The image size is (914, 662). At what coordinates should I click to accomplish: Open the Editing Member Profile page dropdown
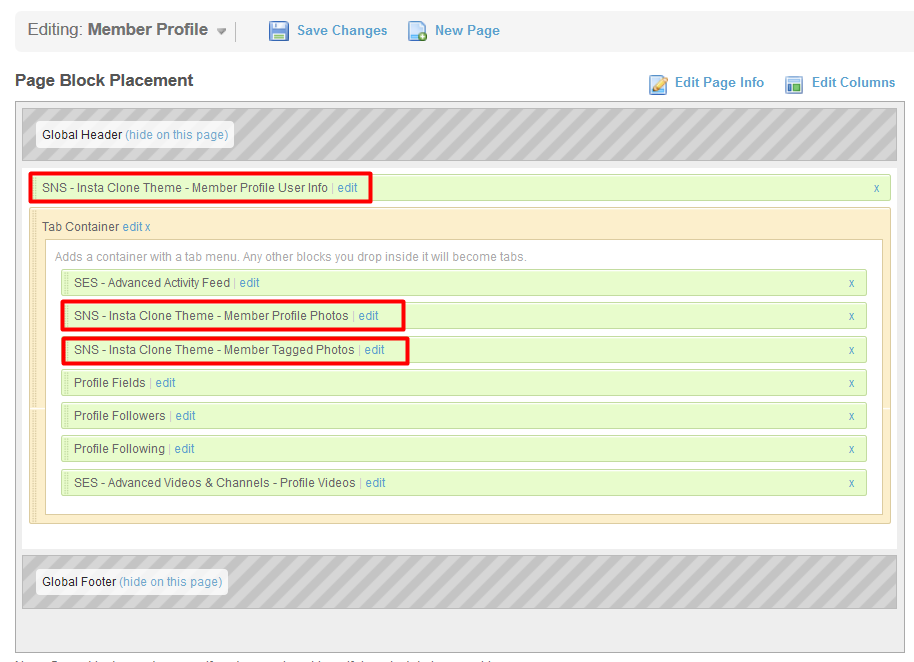click(221, 31)
